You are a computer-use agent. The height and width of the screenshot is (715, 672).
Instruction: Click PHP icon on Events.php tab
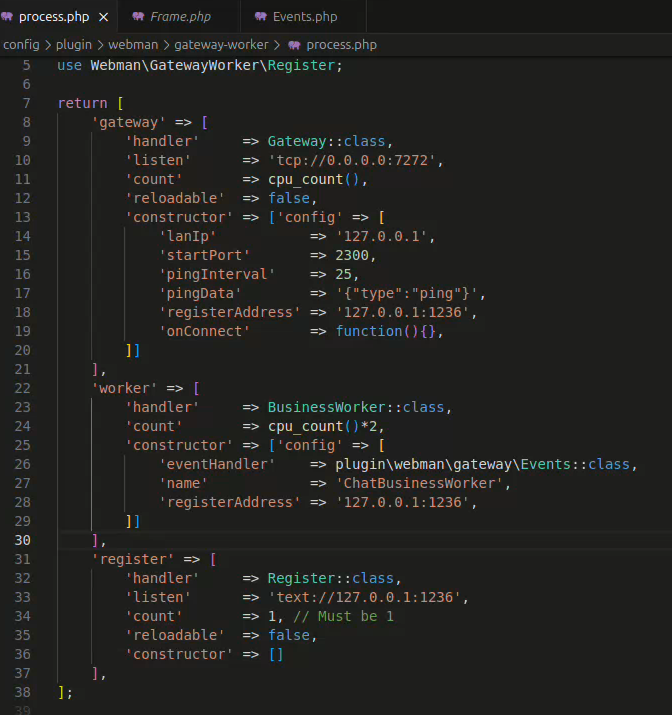point(261,17)
